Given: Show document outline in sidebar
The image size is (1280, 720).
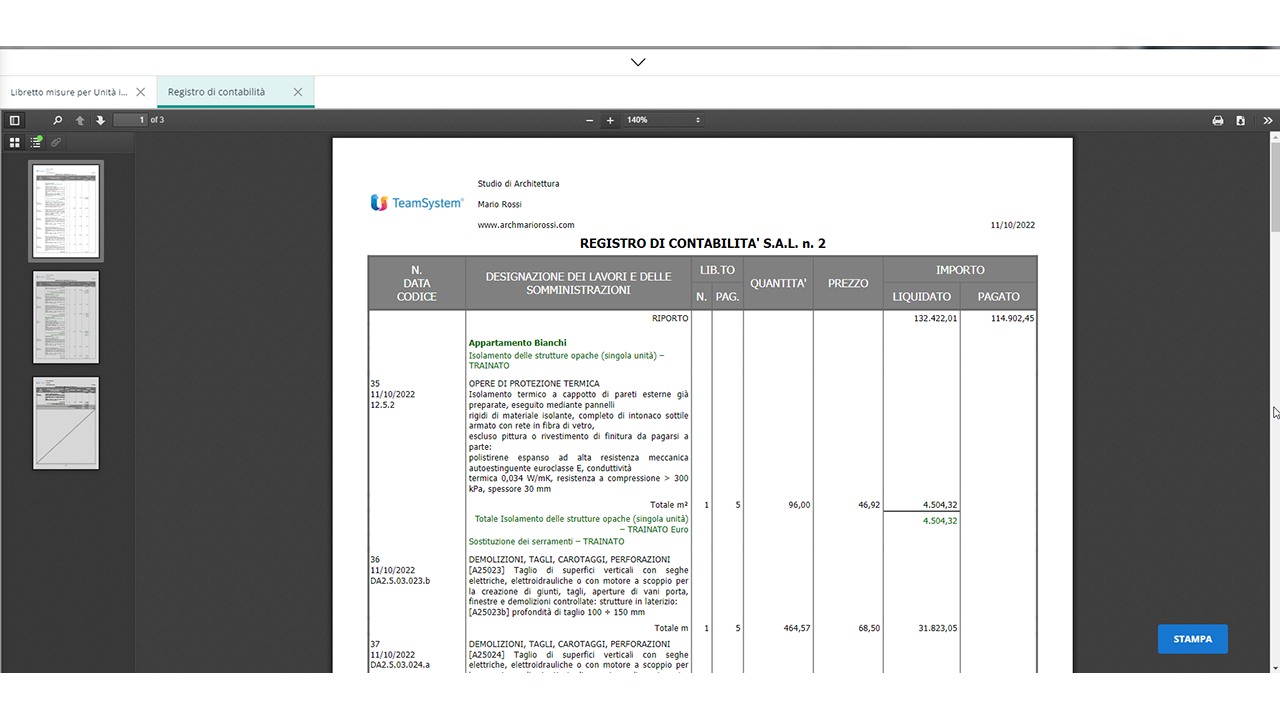Looking at the screenshot, I should 36,142.
